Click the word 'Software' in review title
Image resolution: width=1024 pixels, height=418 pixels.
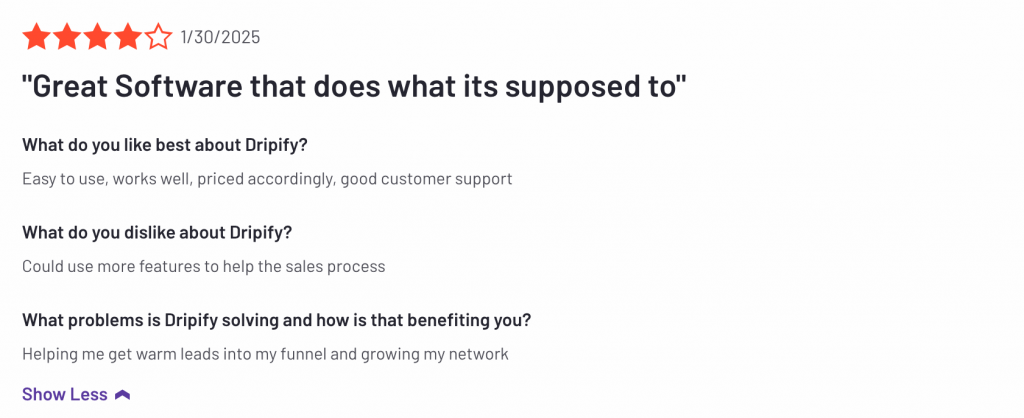pos(182,88)
